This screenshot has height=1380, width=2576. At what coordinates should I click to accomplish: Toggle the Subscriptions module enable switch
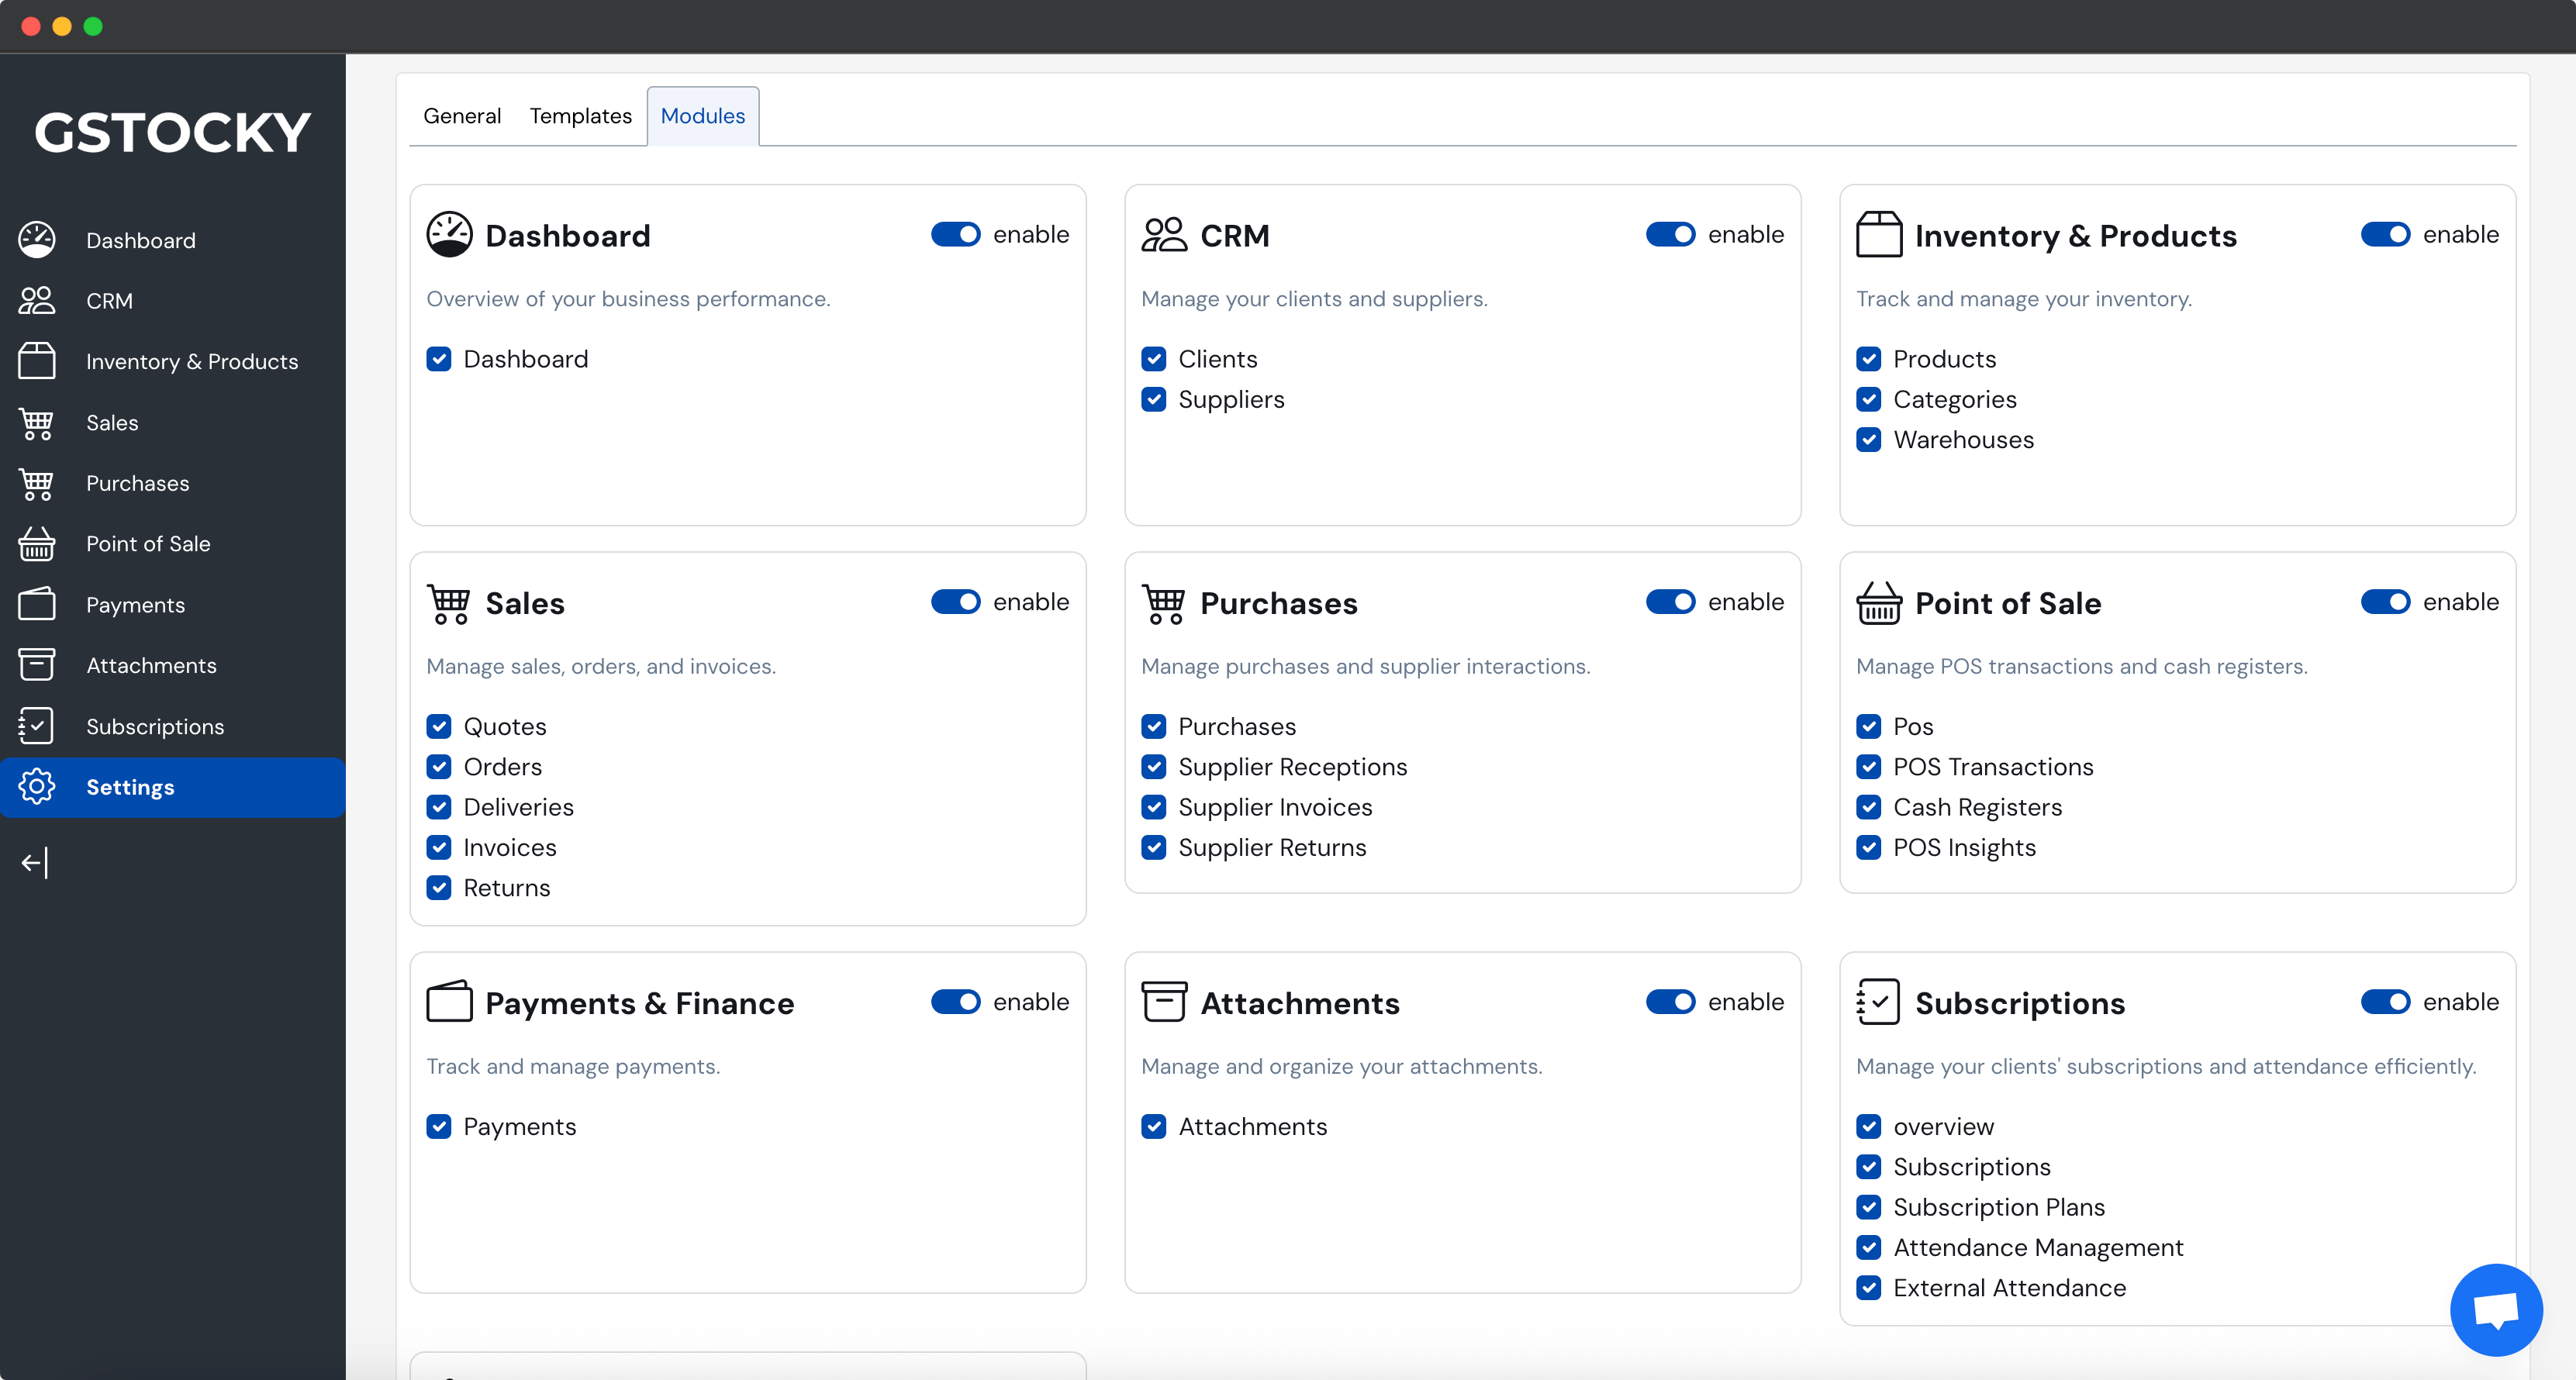2385,1002
